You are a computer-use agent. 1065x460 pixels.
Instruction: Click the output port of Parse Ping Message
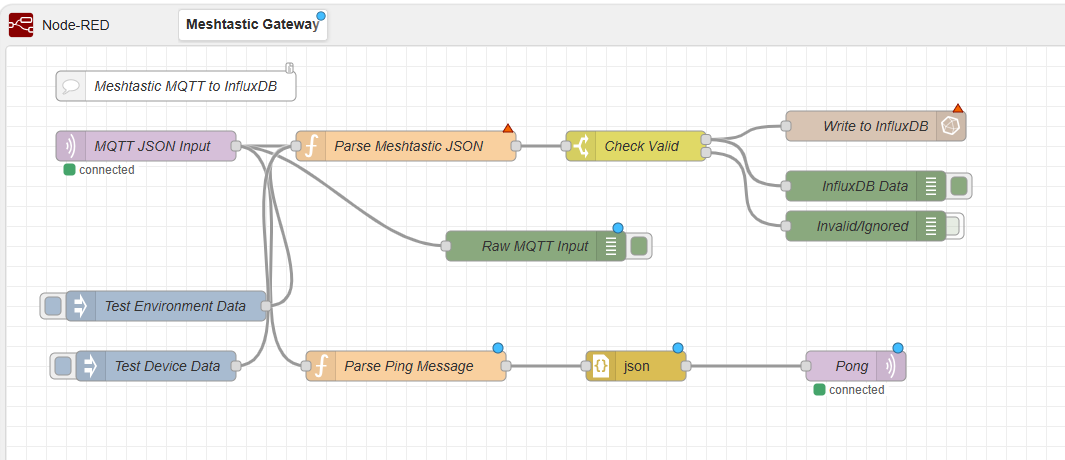[506, 366]
